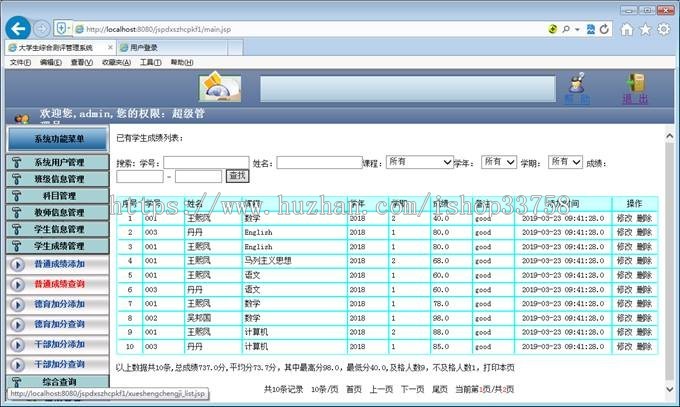The height and width of the screenshot is (407, 680).
Task: Open 综合查询 sidebar menu
Action: pos(57,382)
